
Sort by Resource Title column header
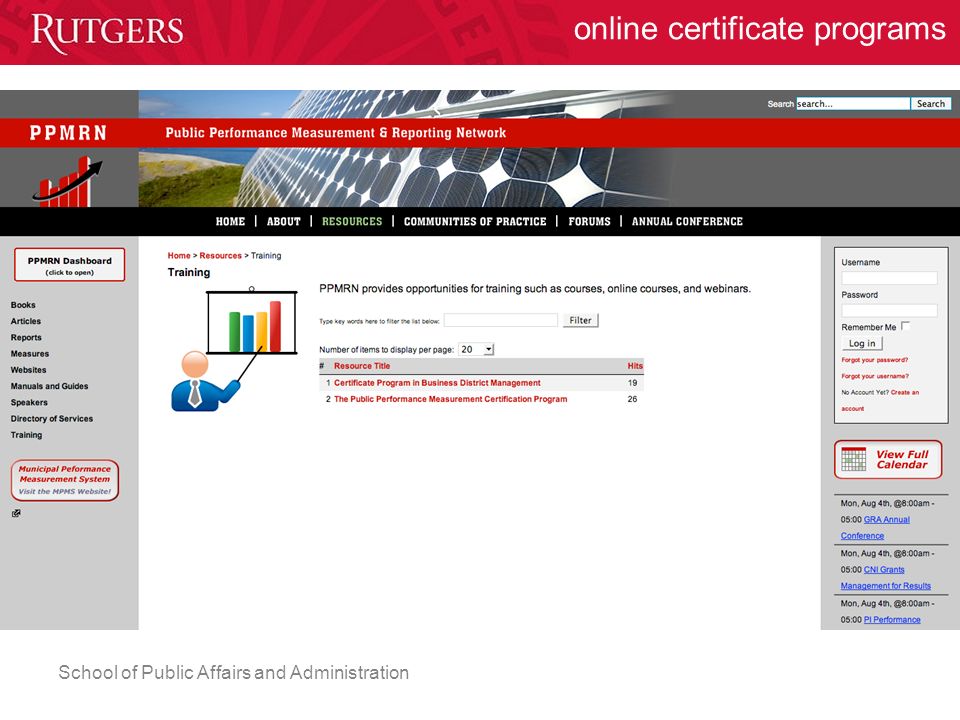click(362, 366)
